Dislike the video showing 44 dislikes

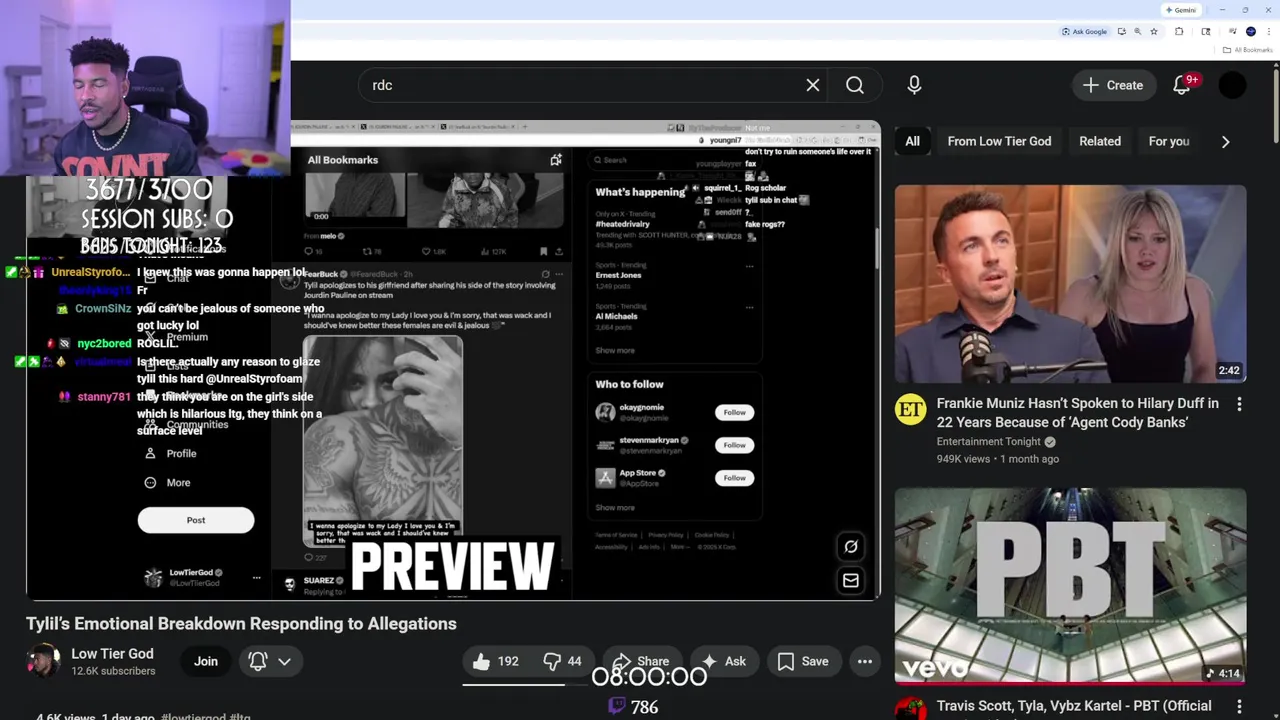[x=563, y=661]
